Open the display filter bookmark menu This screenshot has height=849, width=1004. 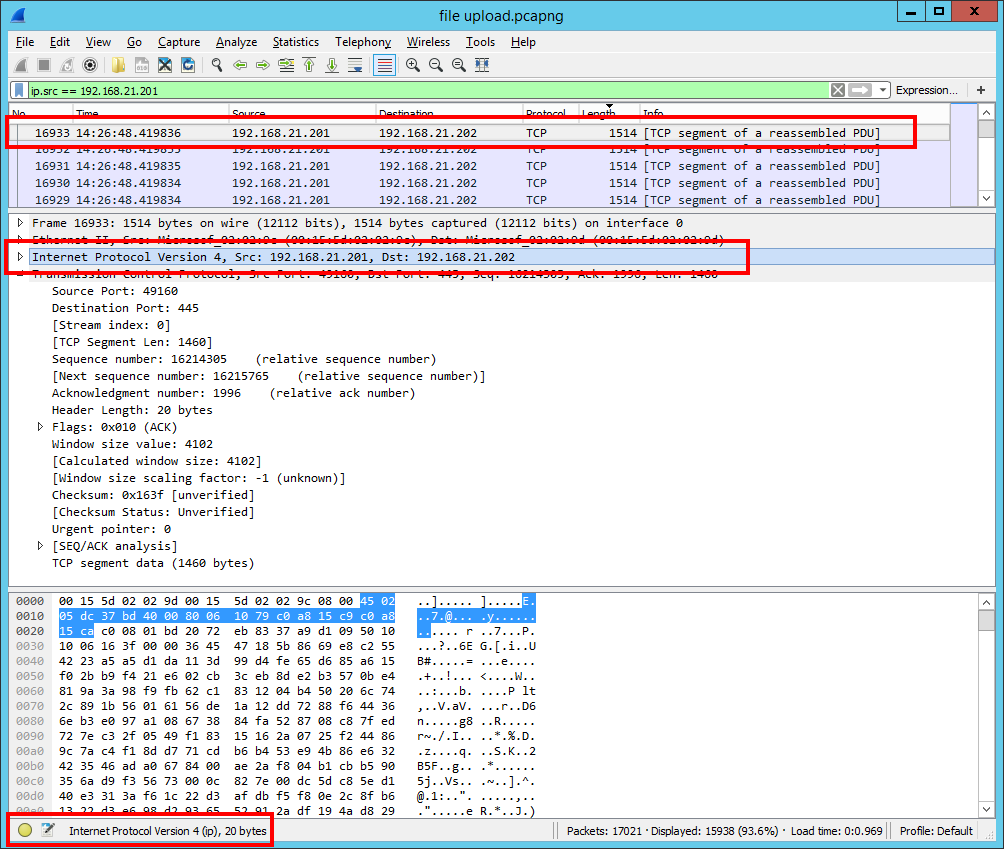point(19,90)
